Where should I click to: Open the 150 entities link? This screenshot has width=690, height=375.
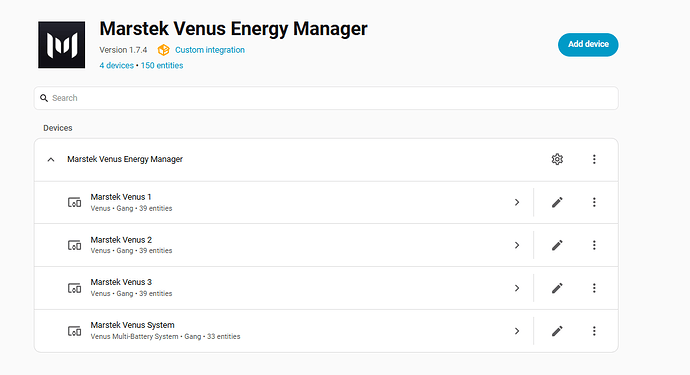(162, 66)
